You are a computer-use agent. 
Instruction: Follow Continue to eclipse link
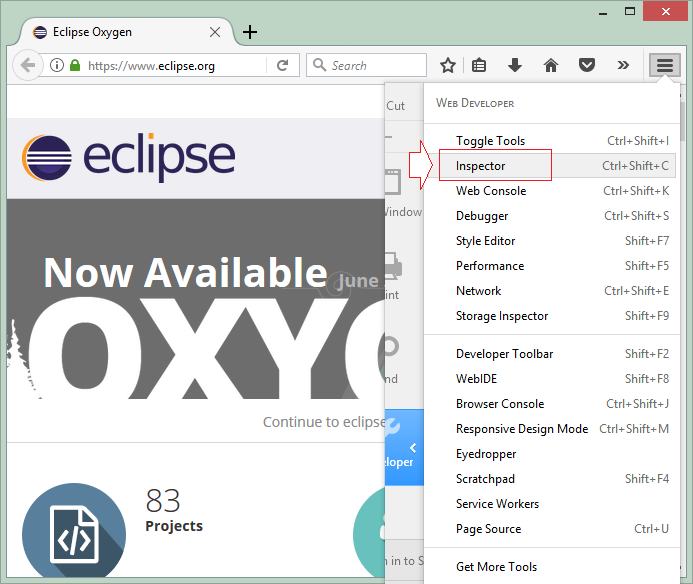pos(324,422)
